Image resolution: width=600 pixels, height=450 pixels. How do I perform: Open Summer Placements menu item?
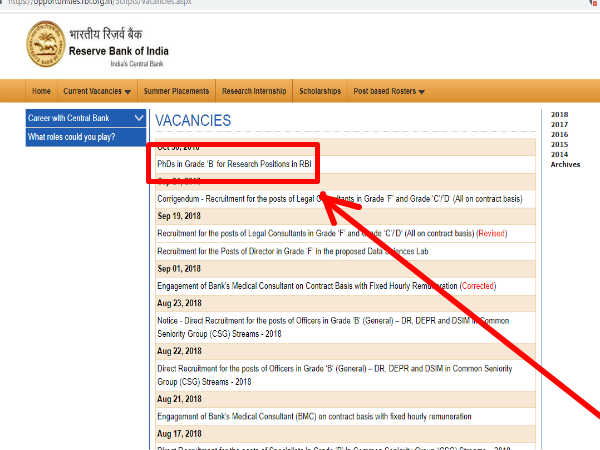tap(176, 91)
